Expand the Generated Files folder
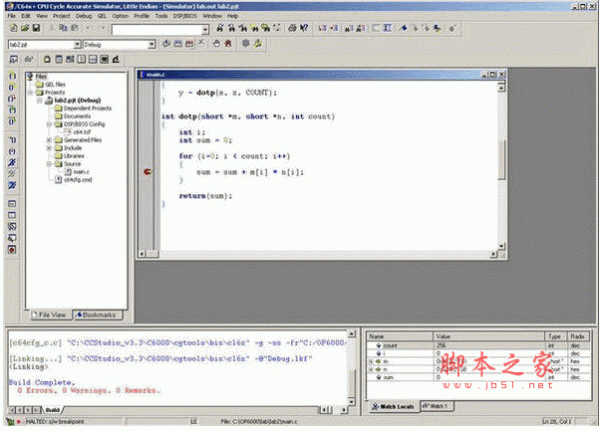Viewport: 600px width, 431px height. (x=46, y=140)
